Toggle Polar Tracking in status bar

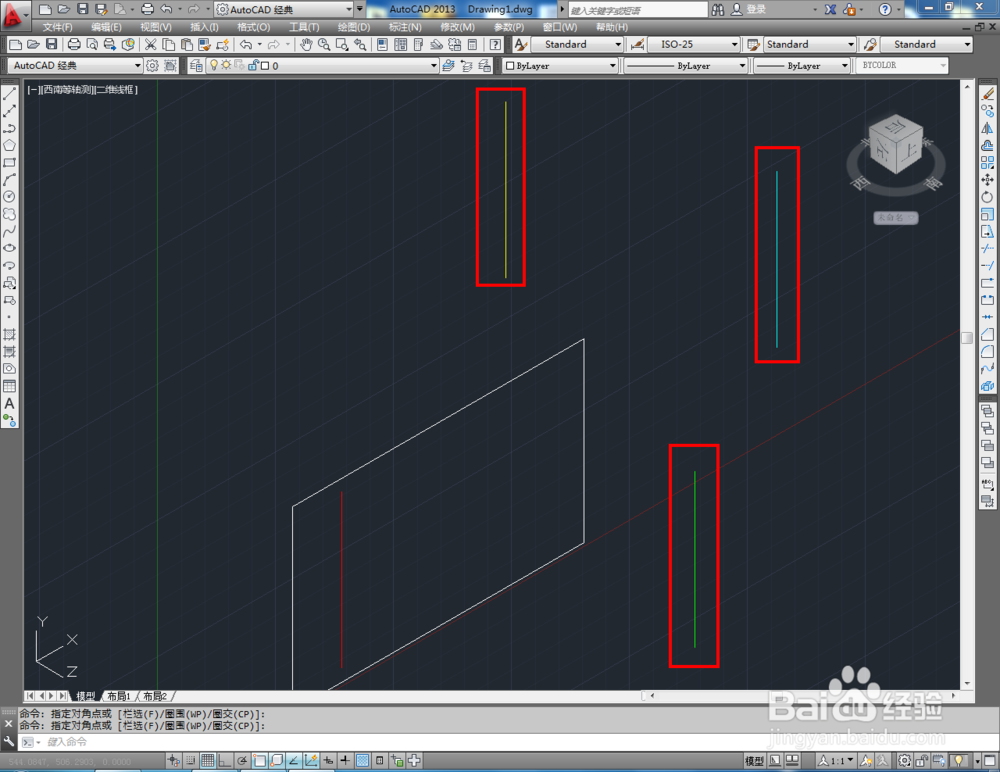pyautogui.click(x=242, y=761)
